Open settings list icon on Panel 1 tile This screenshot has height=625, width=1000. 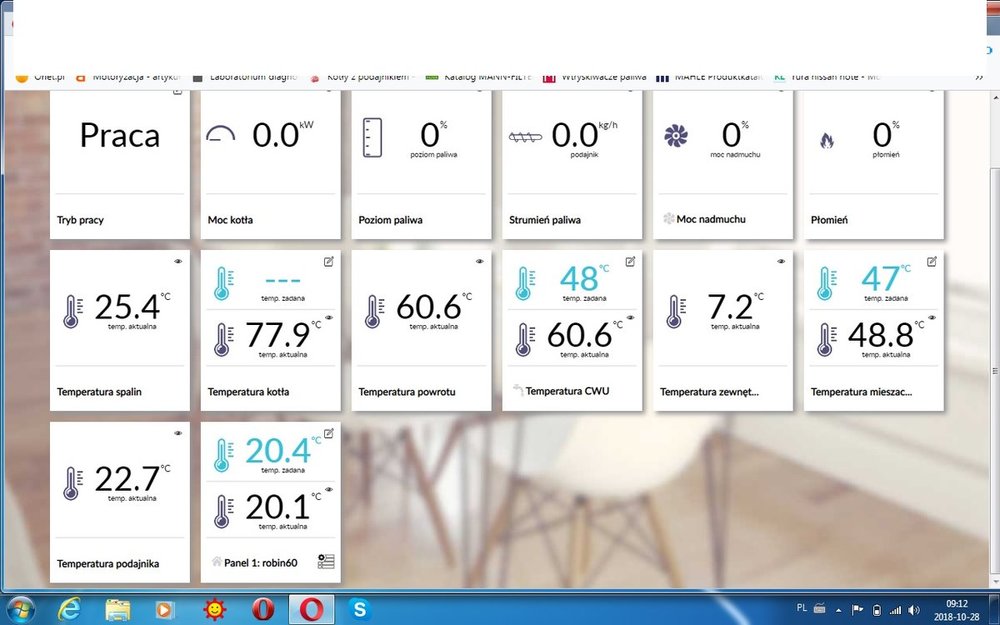(x=325, y=562)
